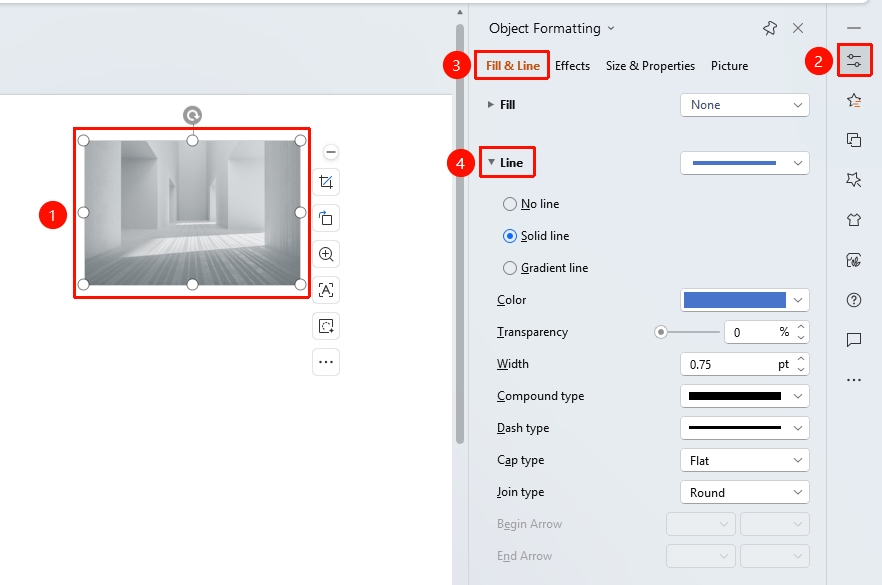Pin the Object Formatting panel
The height and width of the screenshot is (585, 882).
pos(770,28)
